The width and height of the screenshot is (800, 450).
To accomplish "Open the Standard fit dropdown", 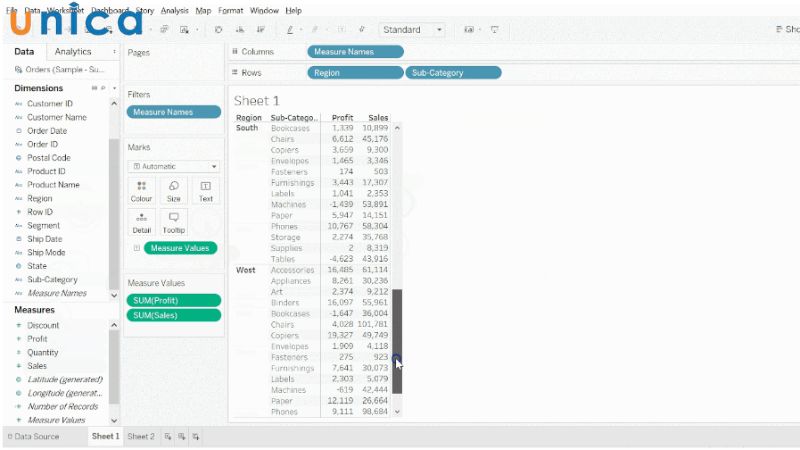I will (412, 30).
